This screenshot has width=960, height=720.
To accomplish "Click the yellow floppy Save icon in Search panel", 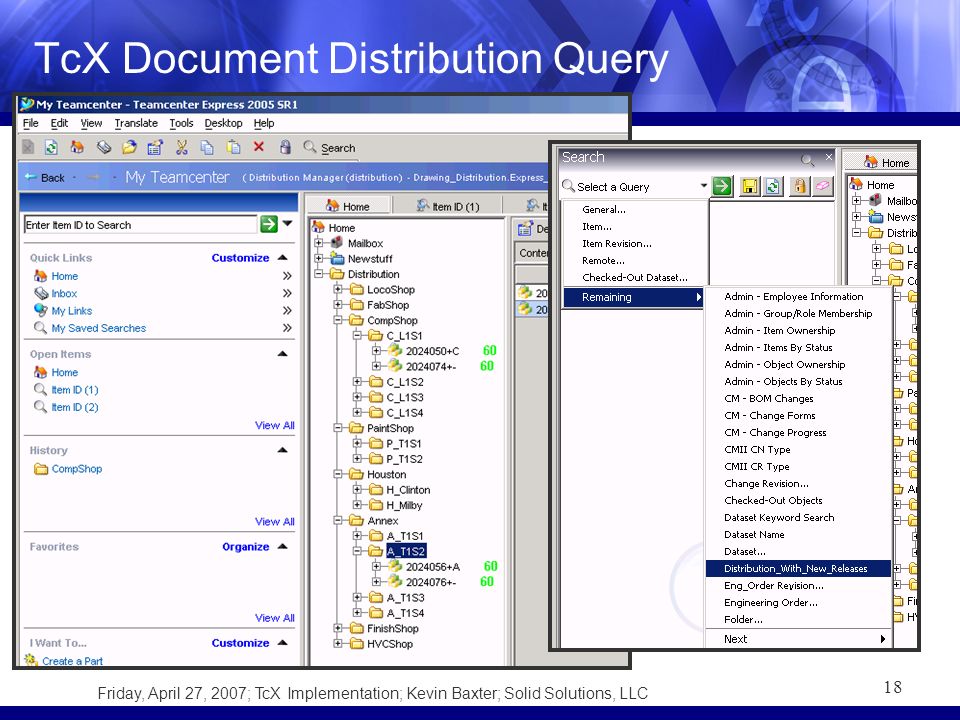I will tap(750, 186).
